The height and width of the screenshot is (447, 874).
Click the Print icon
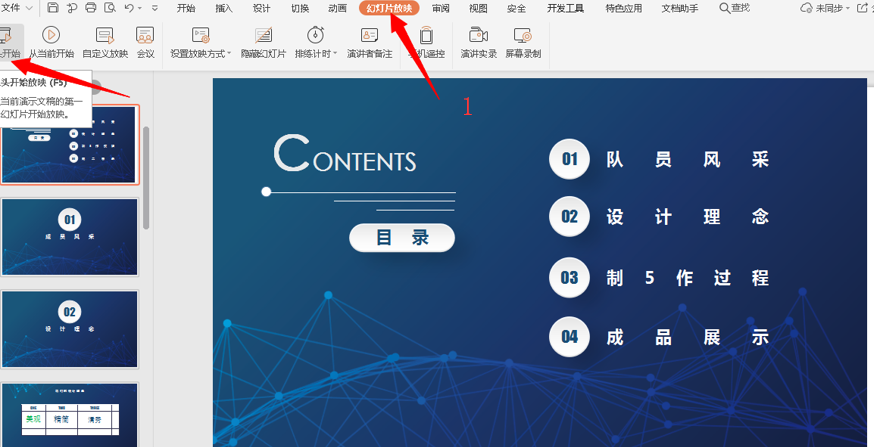90,8
